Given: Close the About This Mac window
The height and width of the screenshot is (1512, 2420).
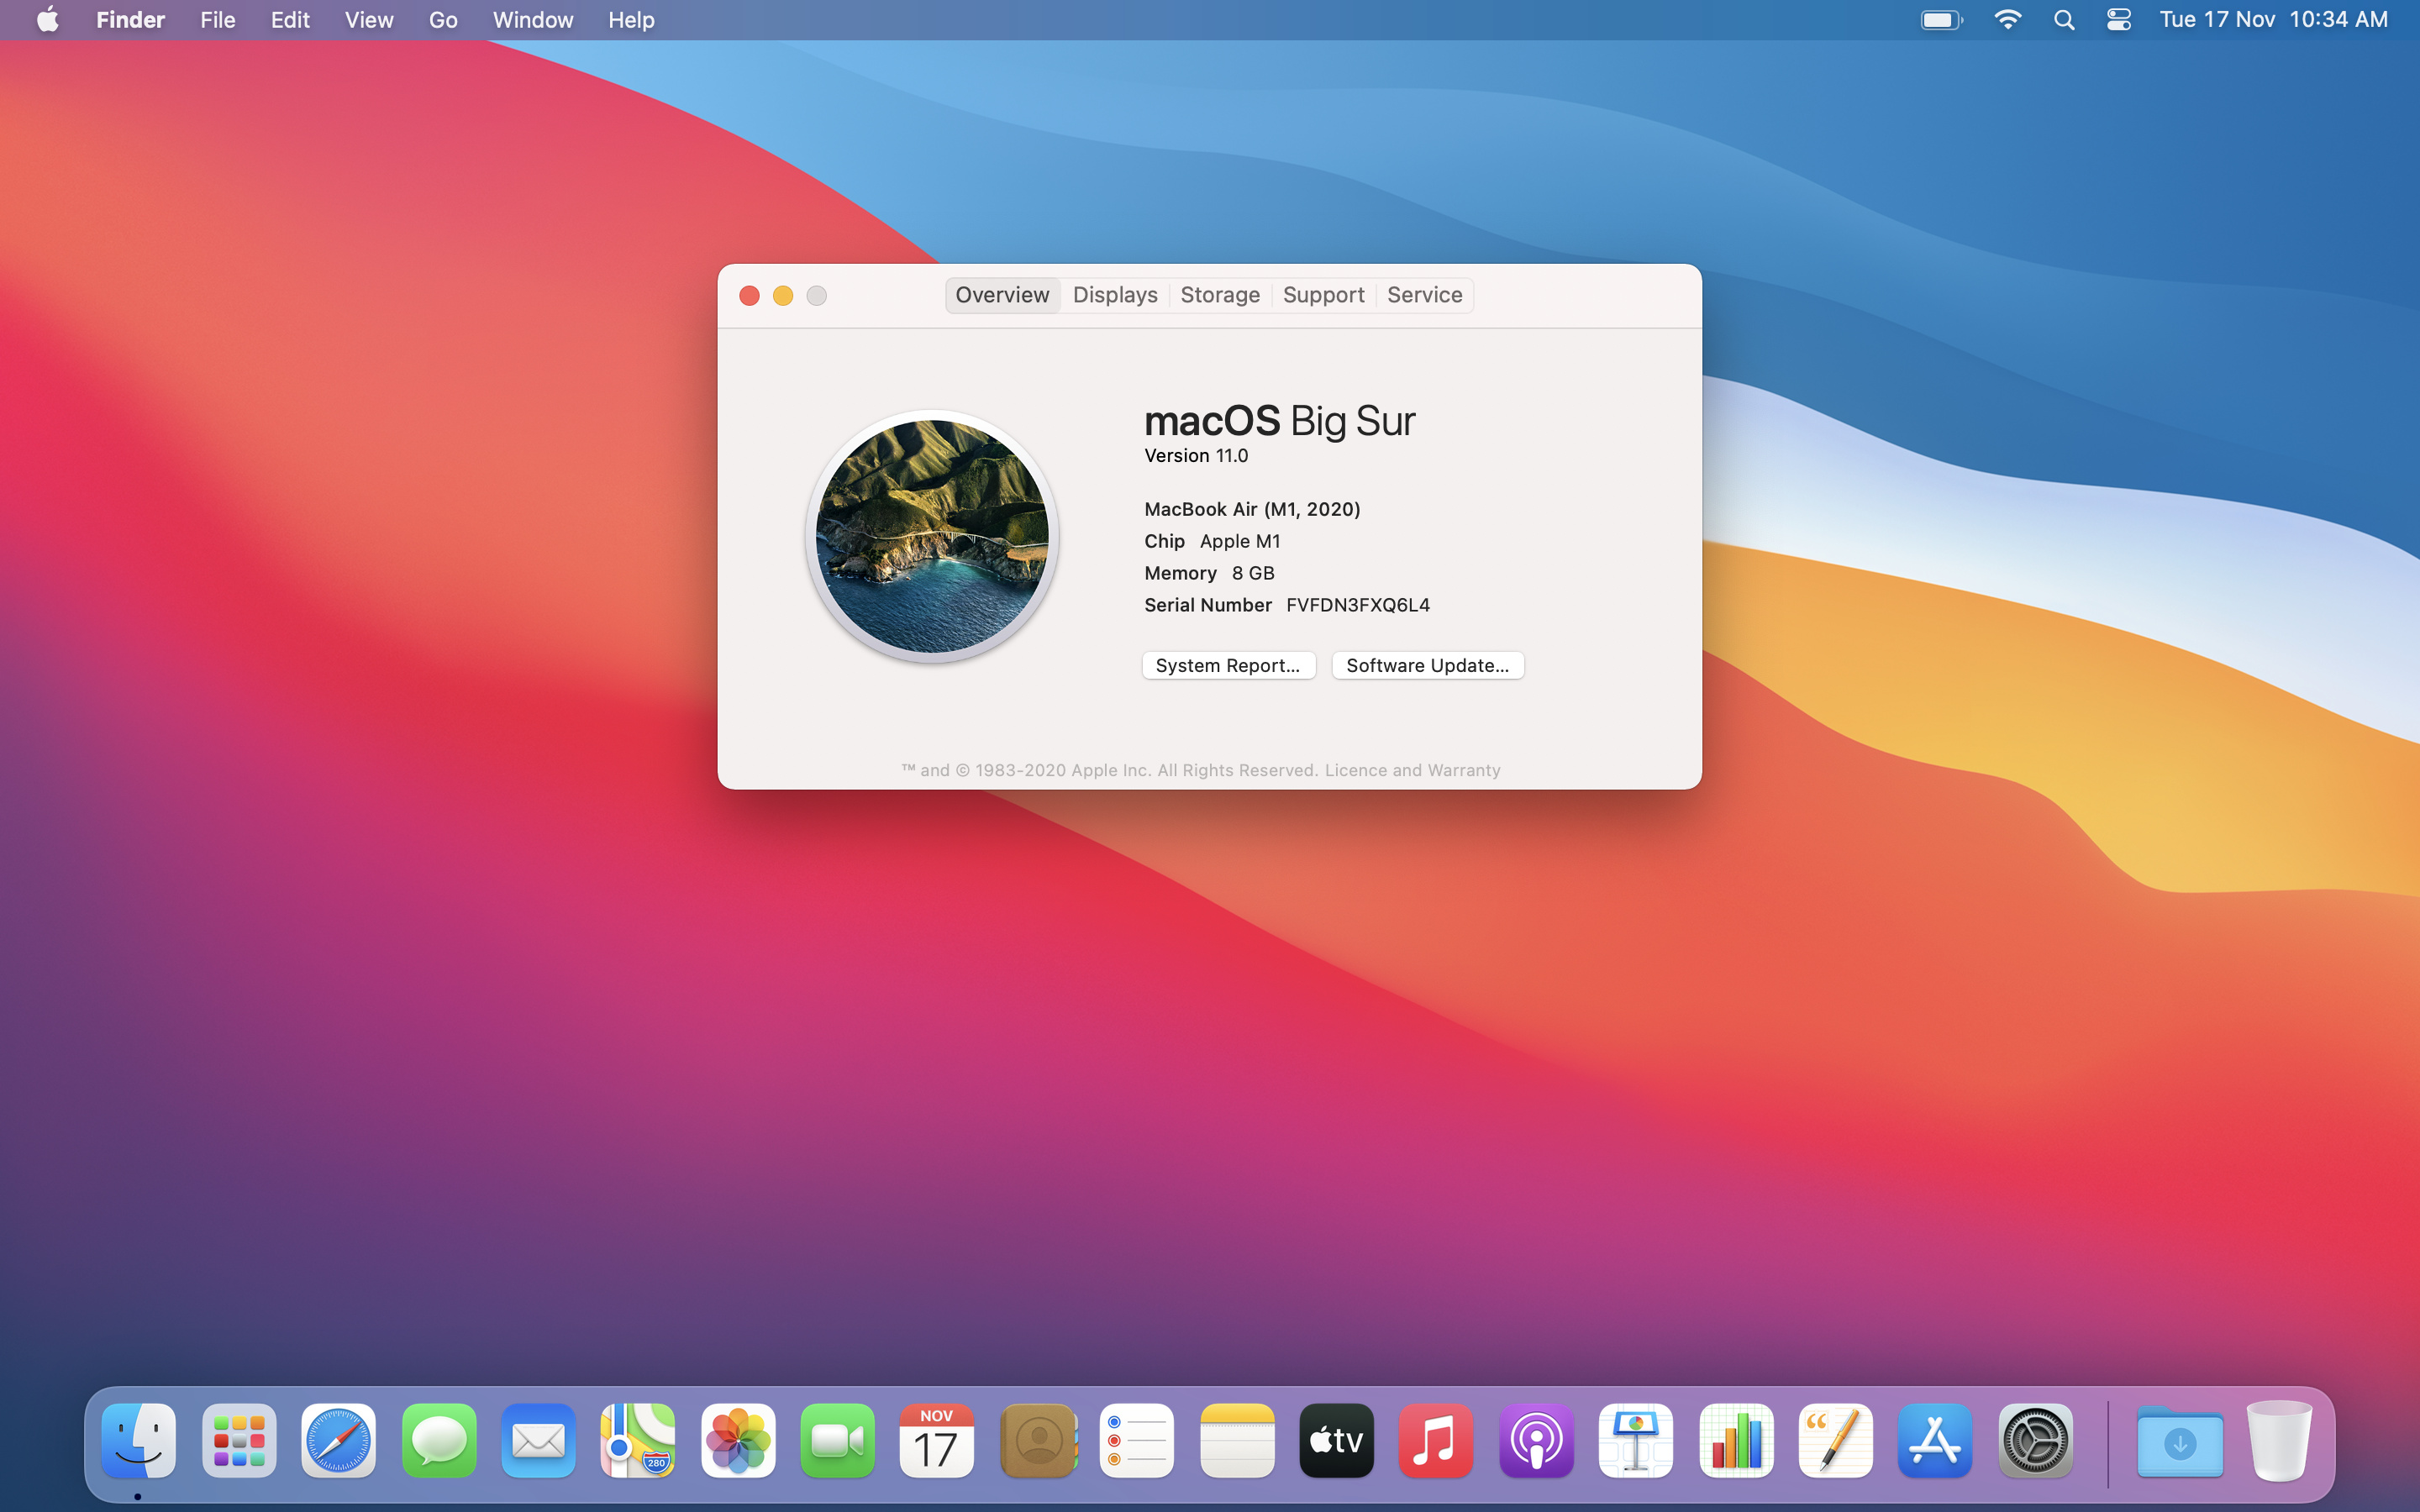Looking at the screenshot, I should [749, 296].
